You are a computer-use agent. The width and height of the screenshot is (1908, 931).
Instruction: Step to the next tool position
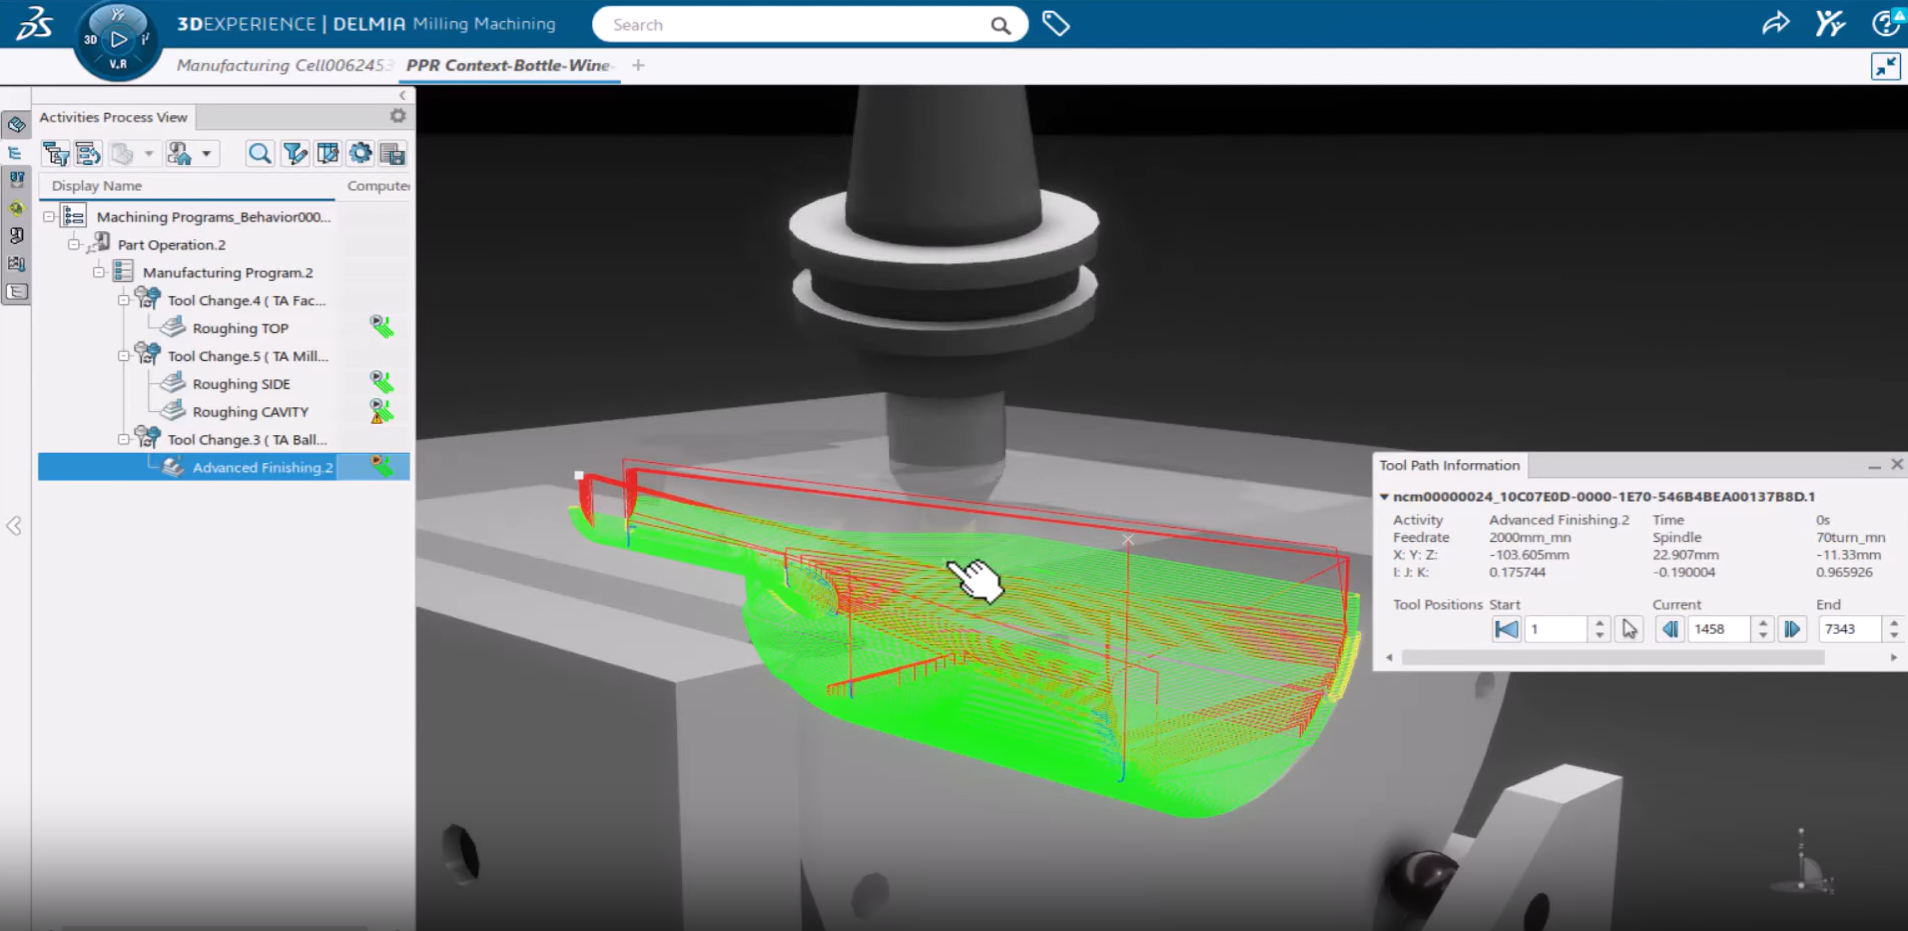[1792, 629]
